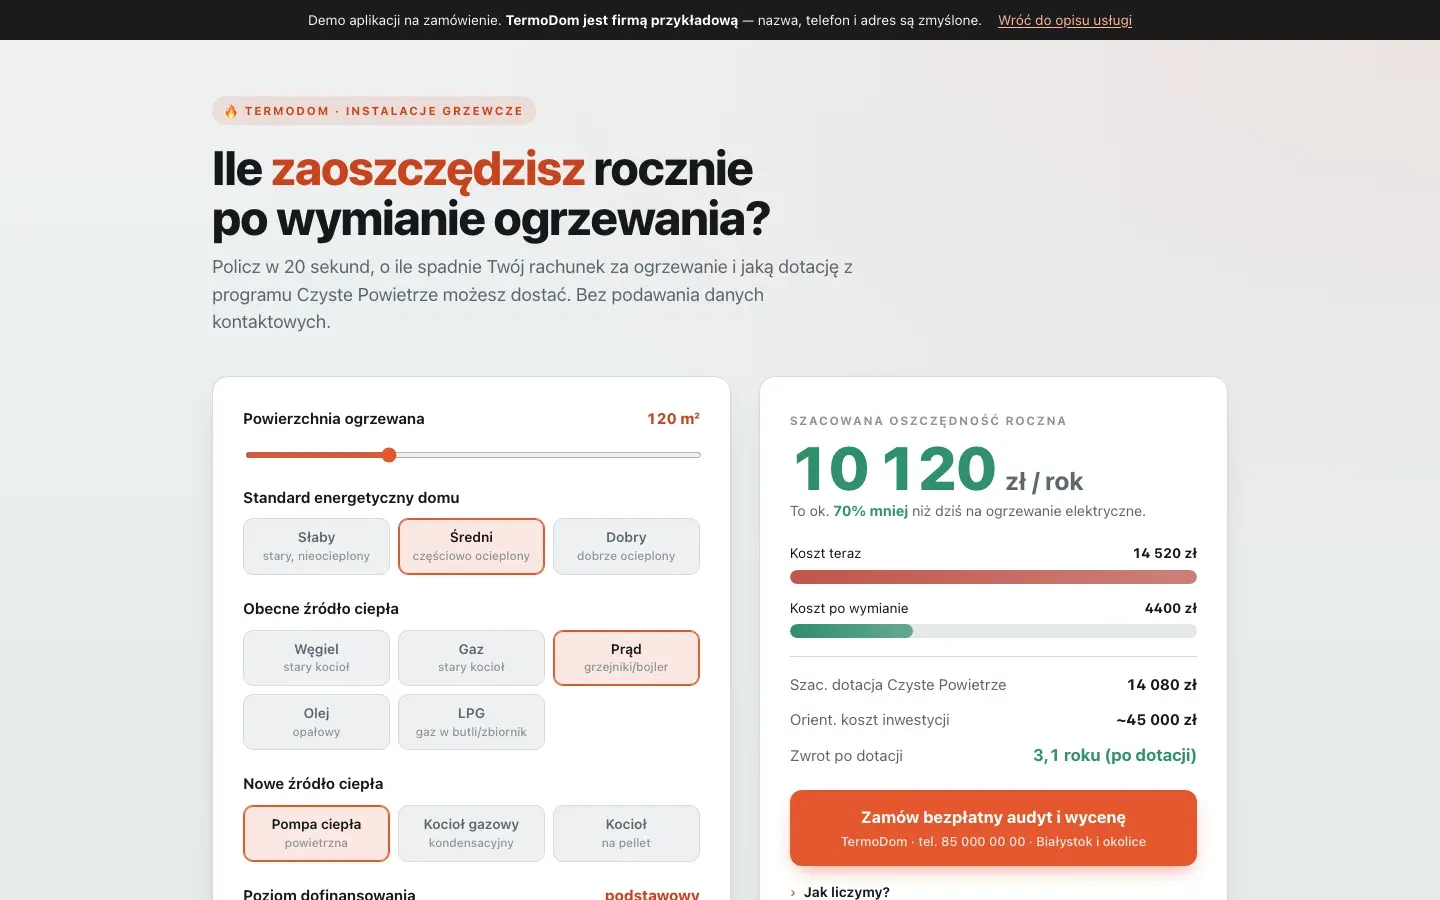This screenshot has width=1440, height=900.
Task: Click the heated area slider track end
Action: [697, 455]
